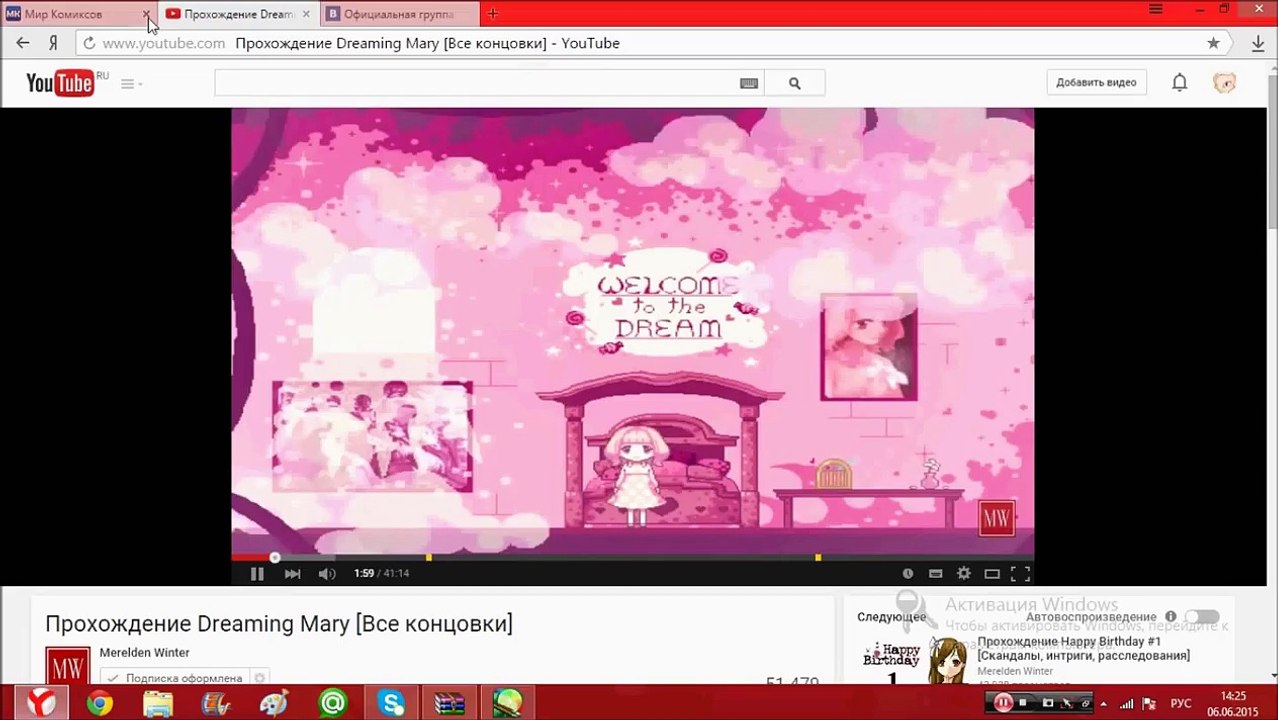Show hidden tray icons arrow
The width and height of the screenshot is (1278, 720).
(1104, 703)
